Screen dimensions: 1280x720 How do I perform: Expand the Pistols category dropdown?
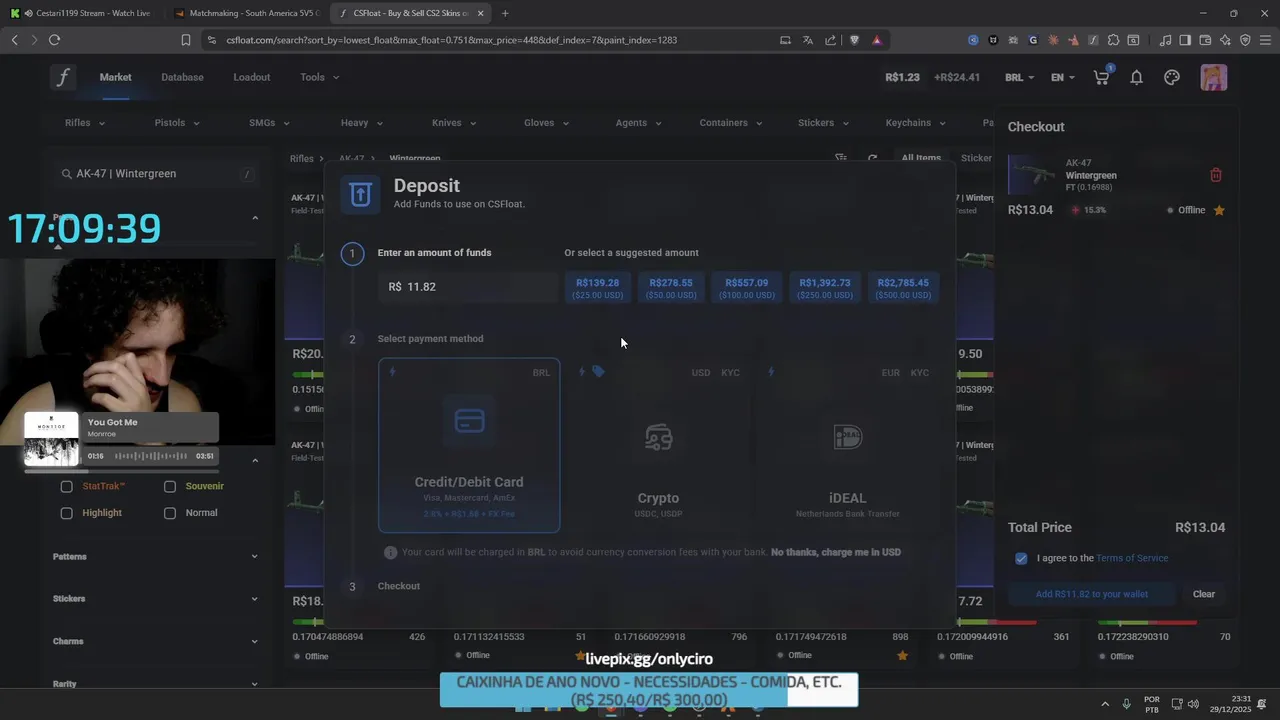point(177,123)
